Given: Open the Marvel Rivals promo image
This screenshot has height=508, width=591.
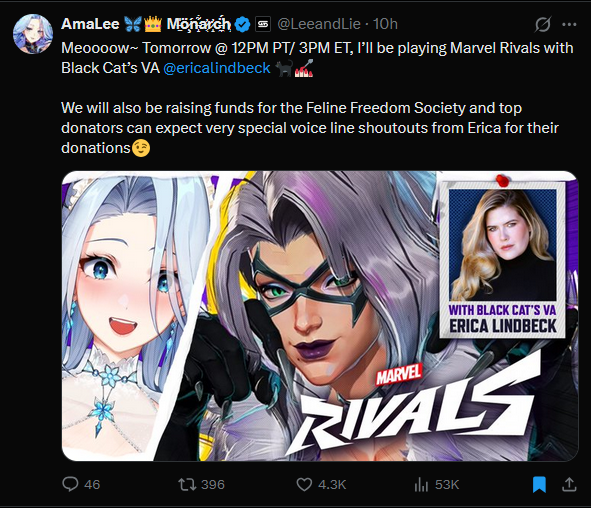Looking at the screenshot, I should point(320,316).
